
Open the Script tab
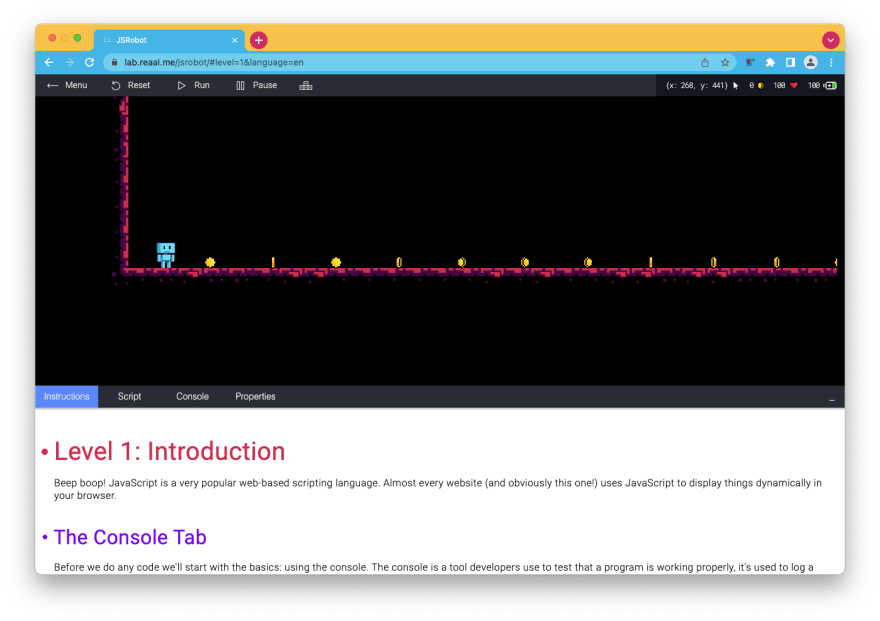pos(130,396)
